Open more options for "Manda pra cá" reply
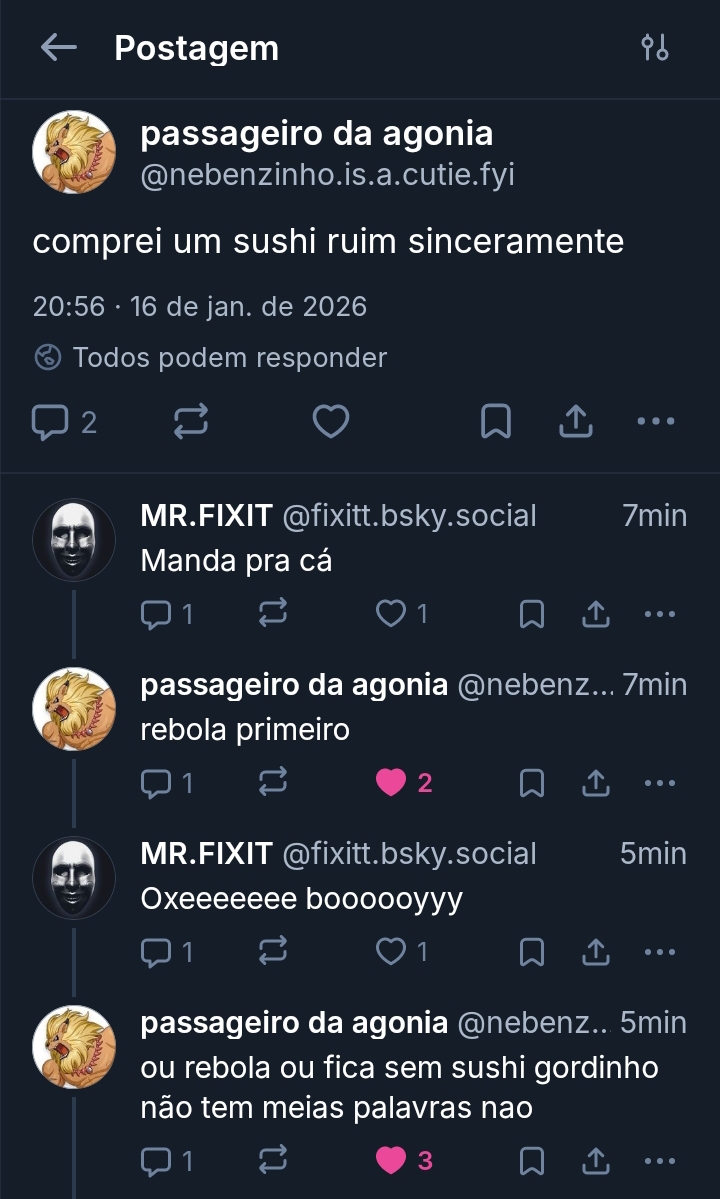 tap(660, 614)
